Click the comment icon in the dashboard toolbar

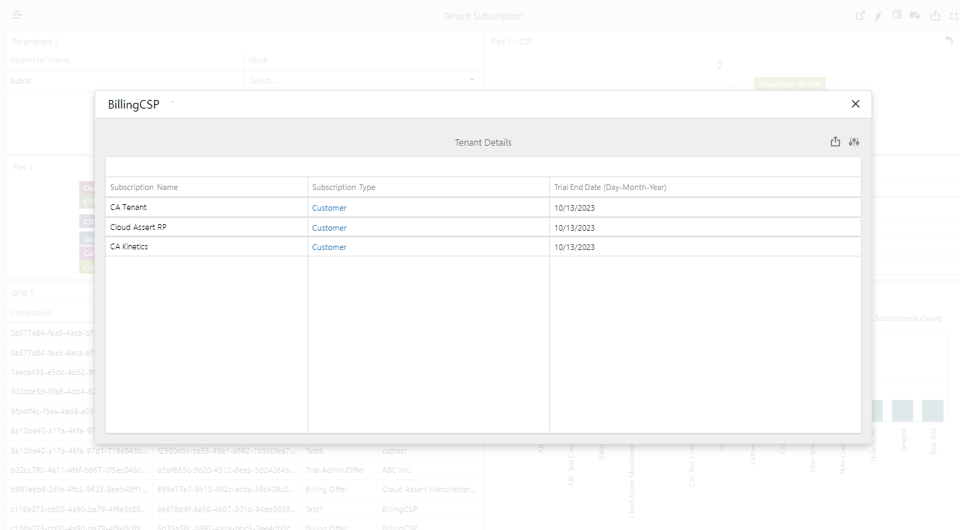pos(915,16)
